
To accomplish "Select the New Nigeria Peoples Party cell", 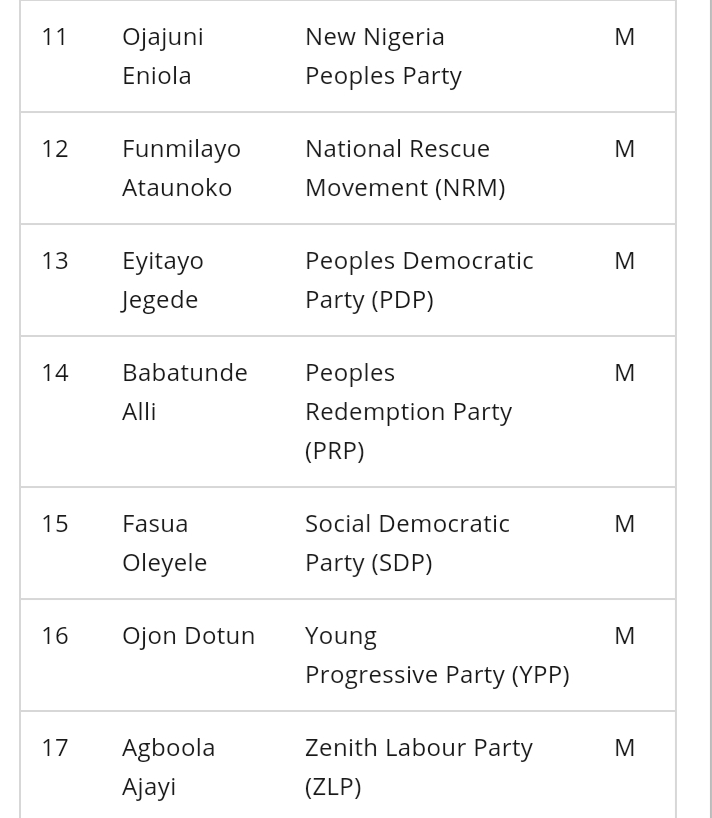I will point(383,56).
